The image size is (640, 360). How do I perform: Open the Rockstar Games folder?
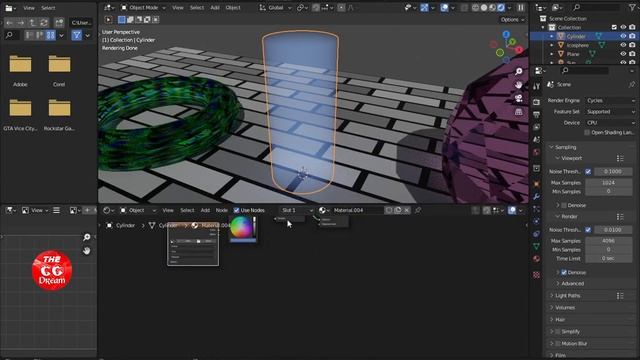point(59,108)
